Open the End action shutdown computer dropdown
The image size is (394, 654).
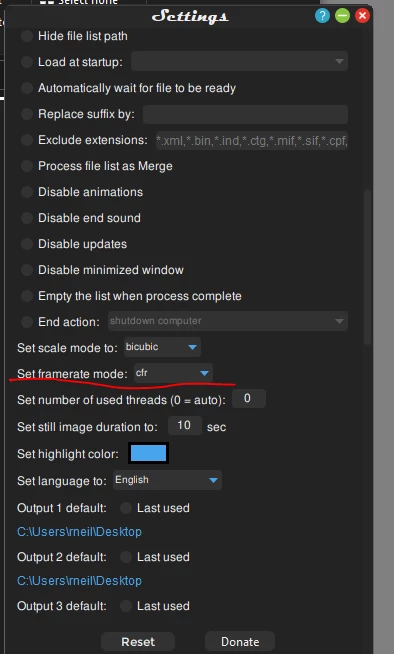228,321
